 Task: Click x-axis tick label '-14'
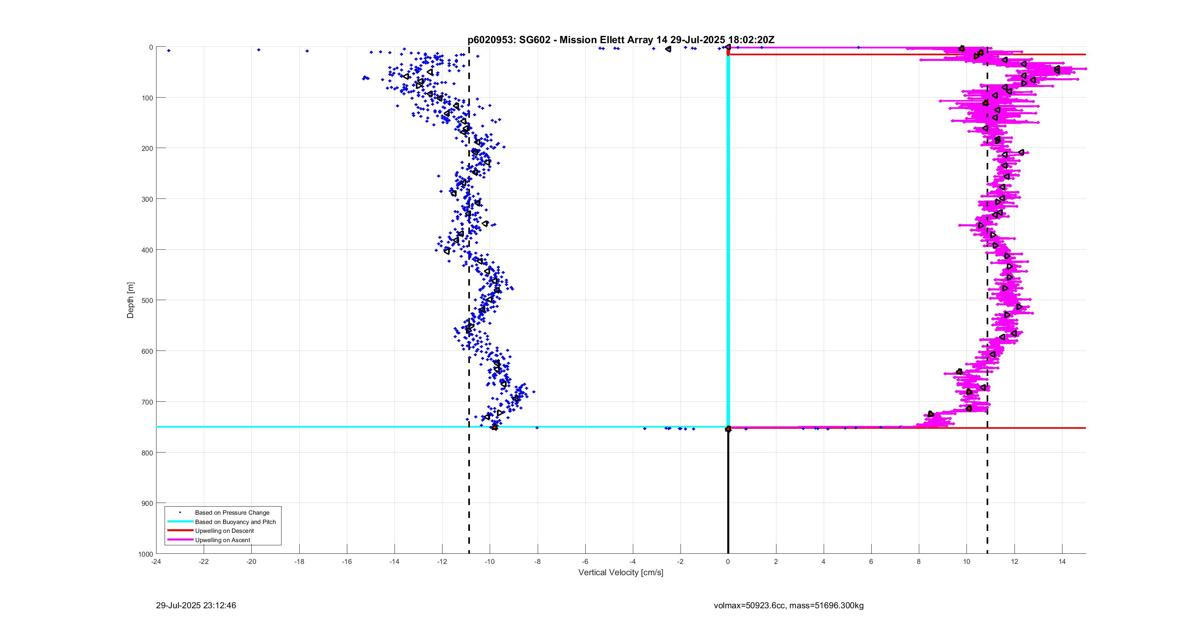[395, 562]
